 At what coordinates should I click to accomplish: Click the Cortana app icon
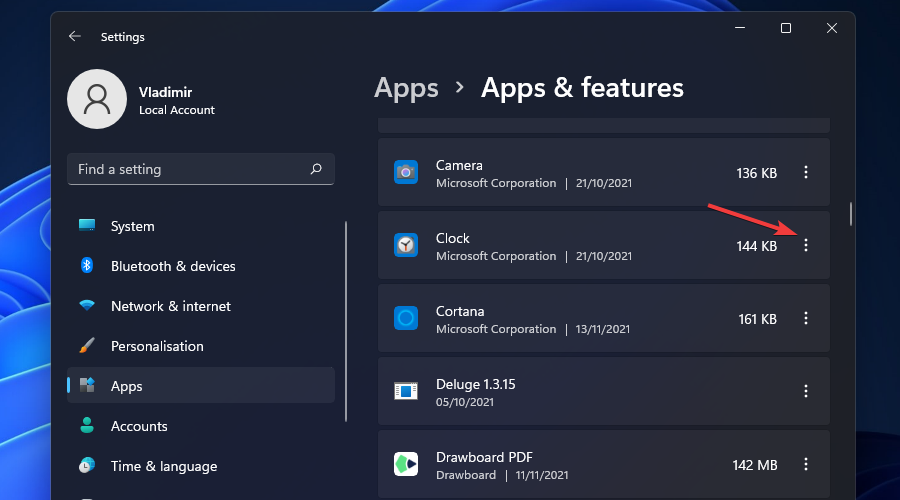tap(406, 318)
